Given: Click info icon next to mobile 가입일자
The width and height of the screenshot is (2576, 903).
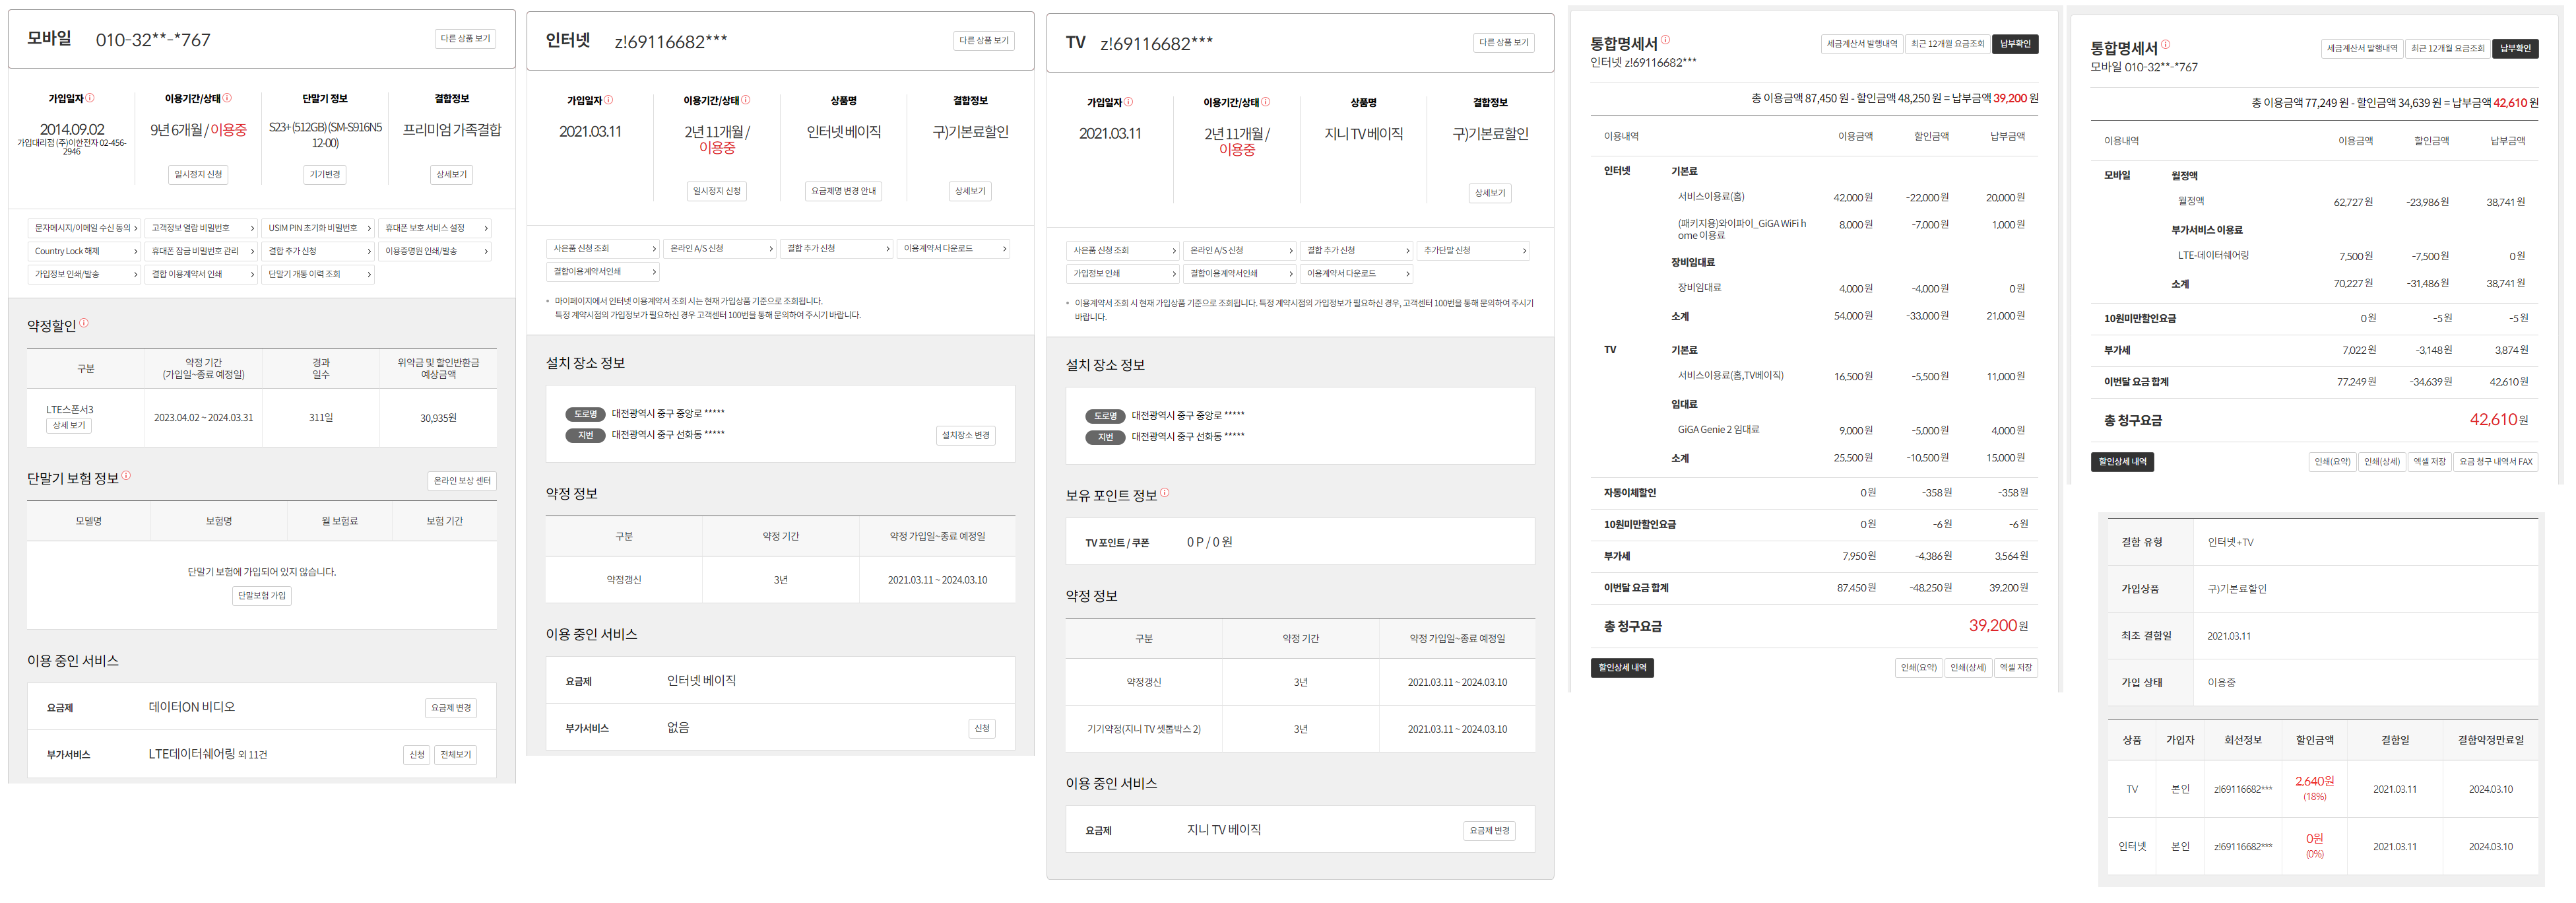Looking at the screenshot, I should [90, 98].
